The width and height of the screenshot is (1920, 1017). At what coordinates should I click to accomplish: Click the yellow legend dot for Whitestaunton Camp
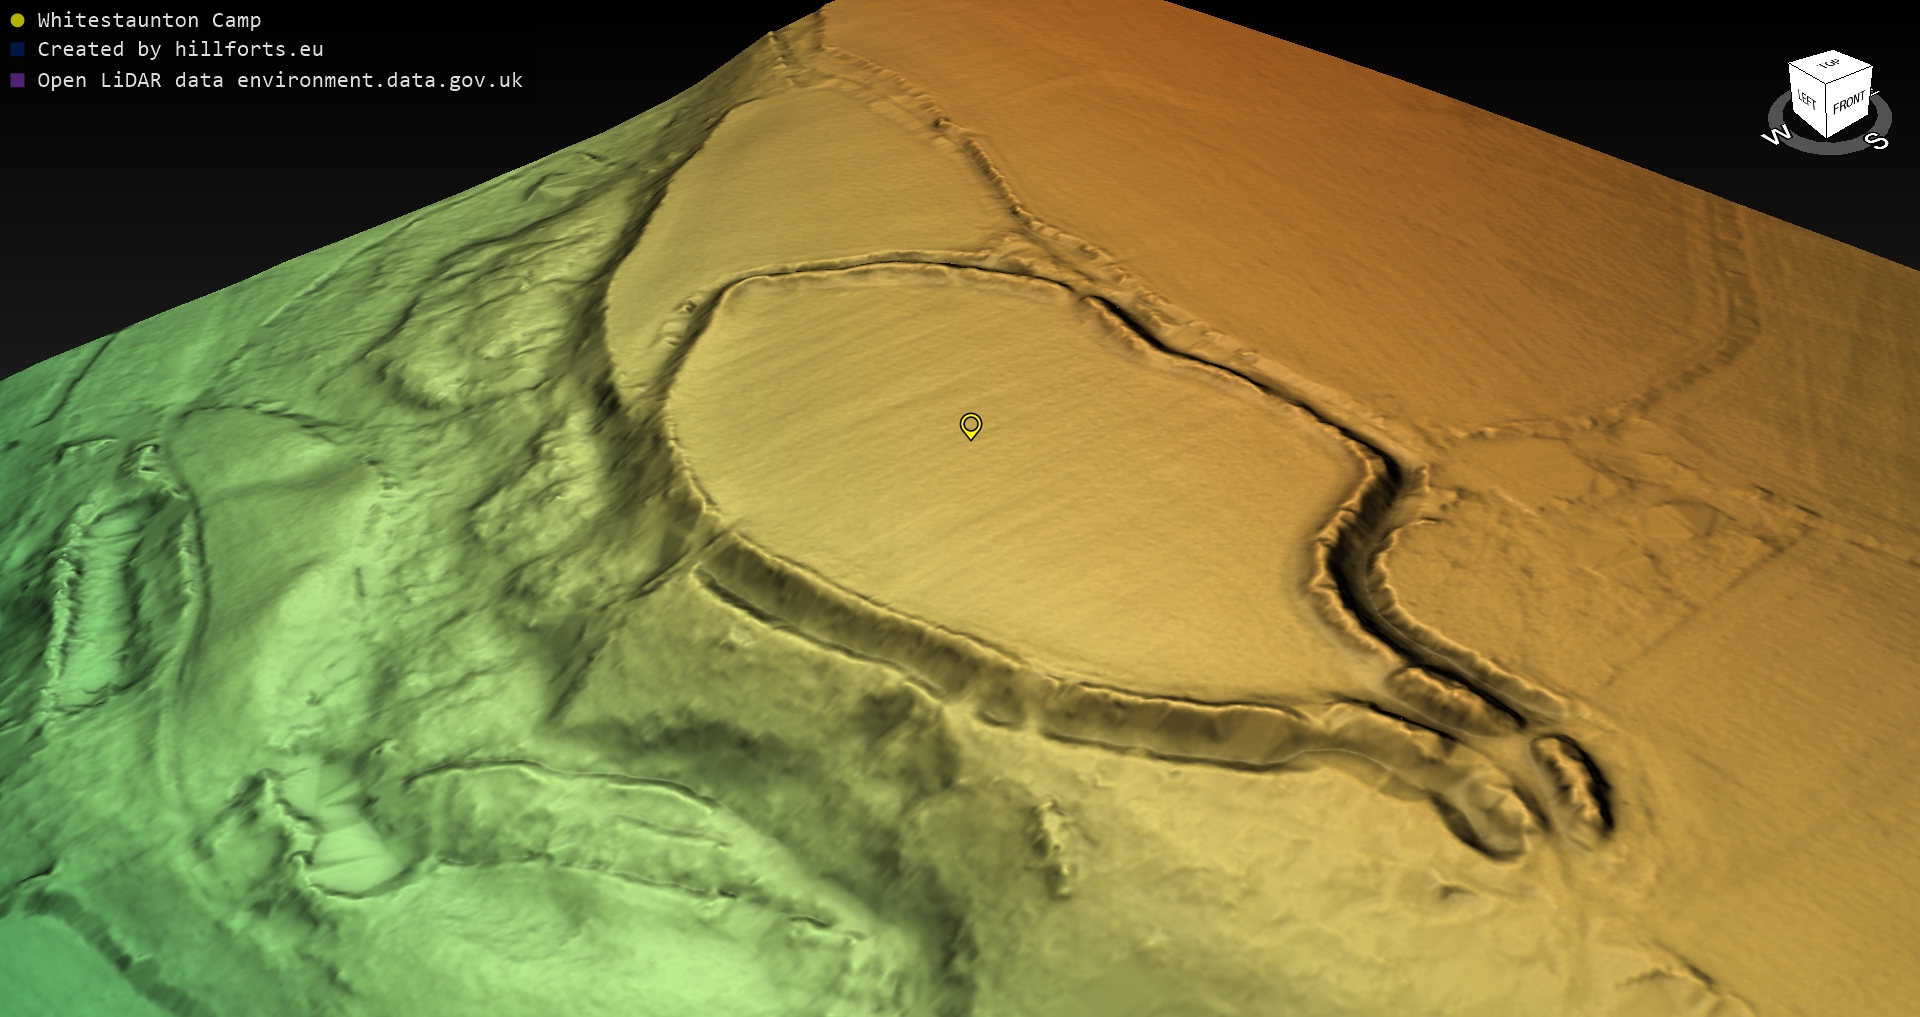(17, 20)
